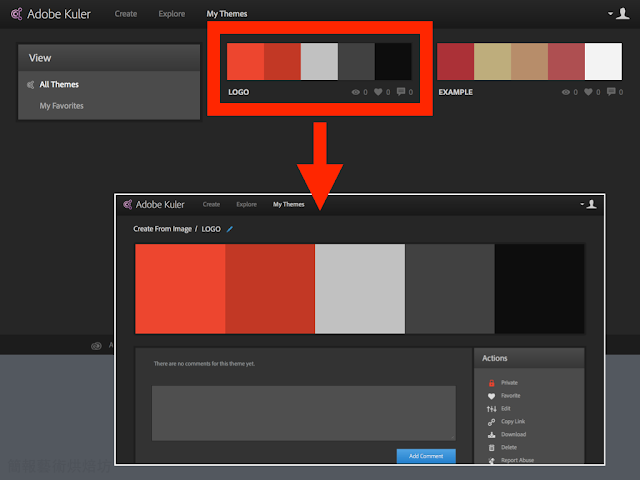640x480 pixels.
Task: Click the LOGO name in the breadcrumb
Action: point(211,229)
